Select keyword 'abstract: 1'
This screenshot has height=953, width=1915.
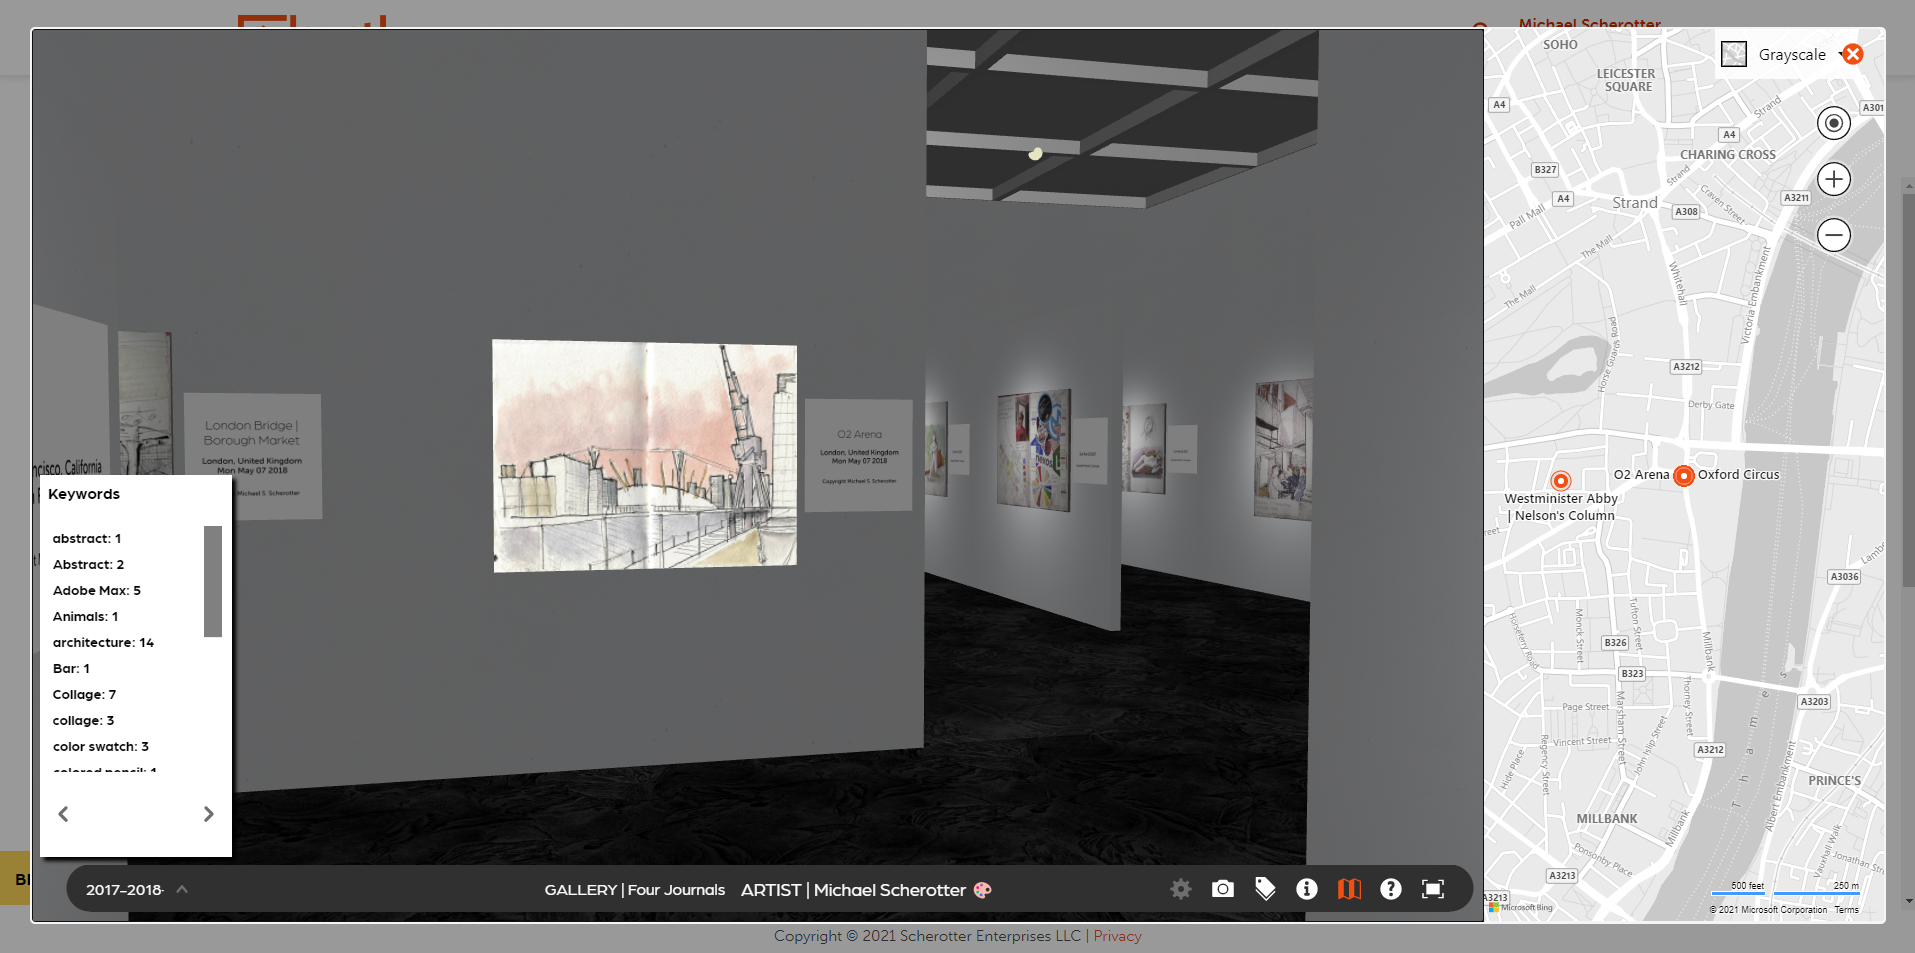pyautogui.click(x=87, y=538)
